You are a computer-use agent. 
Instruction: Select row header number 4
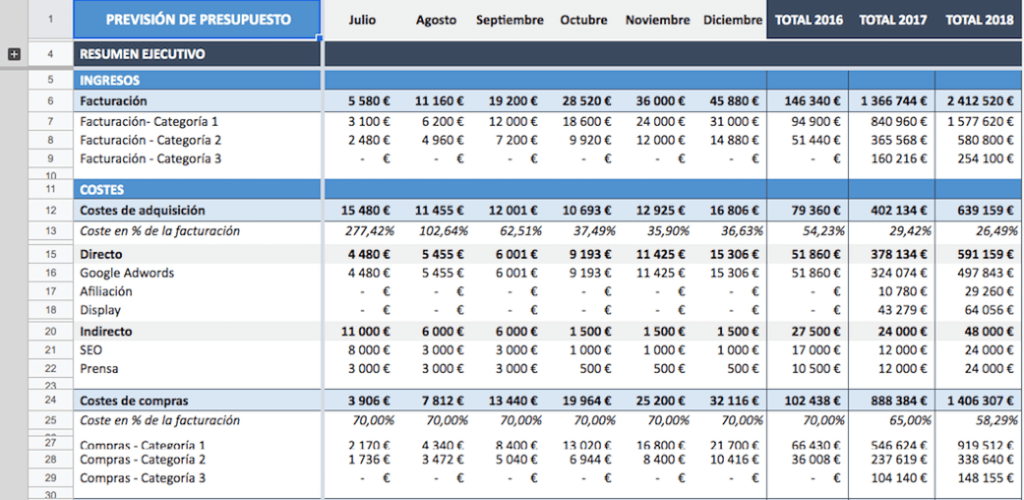pos(50,55)
